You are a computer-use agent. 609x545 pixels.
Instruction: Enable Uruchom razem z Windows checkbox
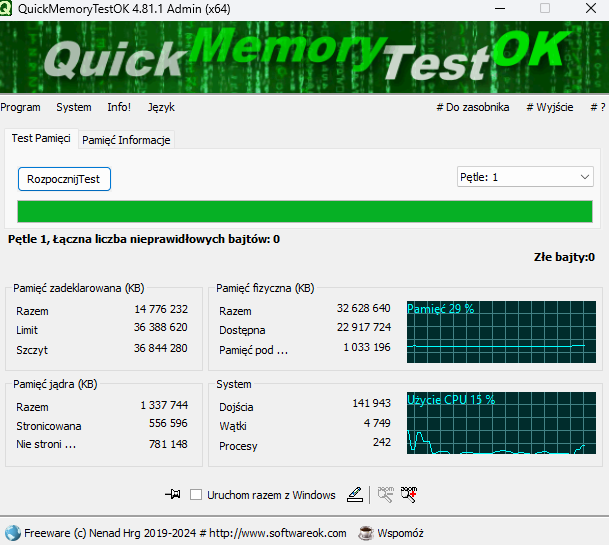(196, 495)
